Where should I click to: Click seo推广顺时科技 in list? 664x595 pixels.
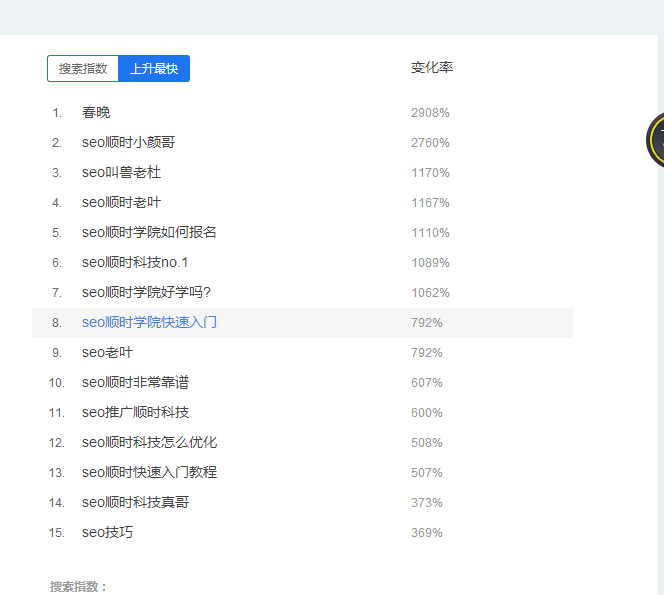[x=135, y=413]
